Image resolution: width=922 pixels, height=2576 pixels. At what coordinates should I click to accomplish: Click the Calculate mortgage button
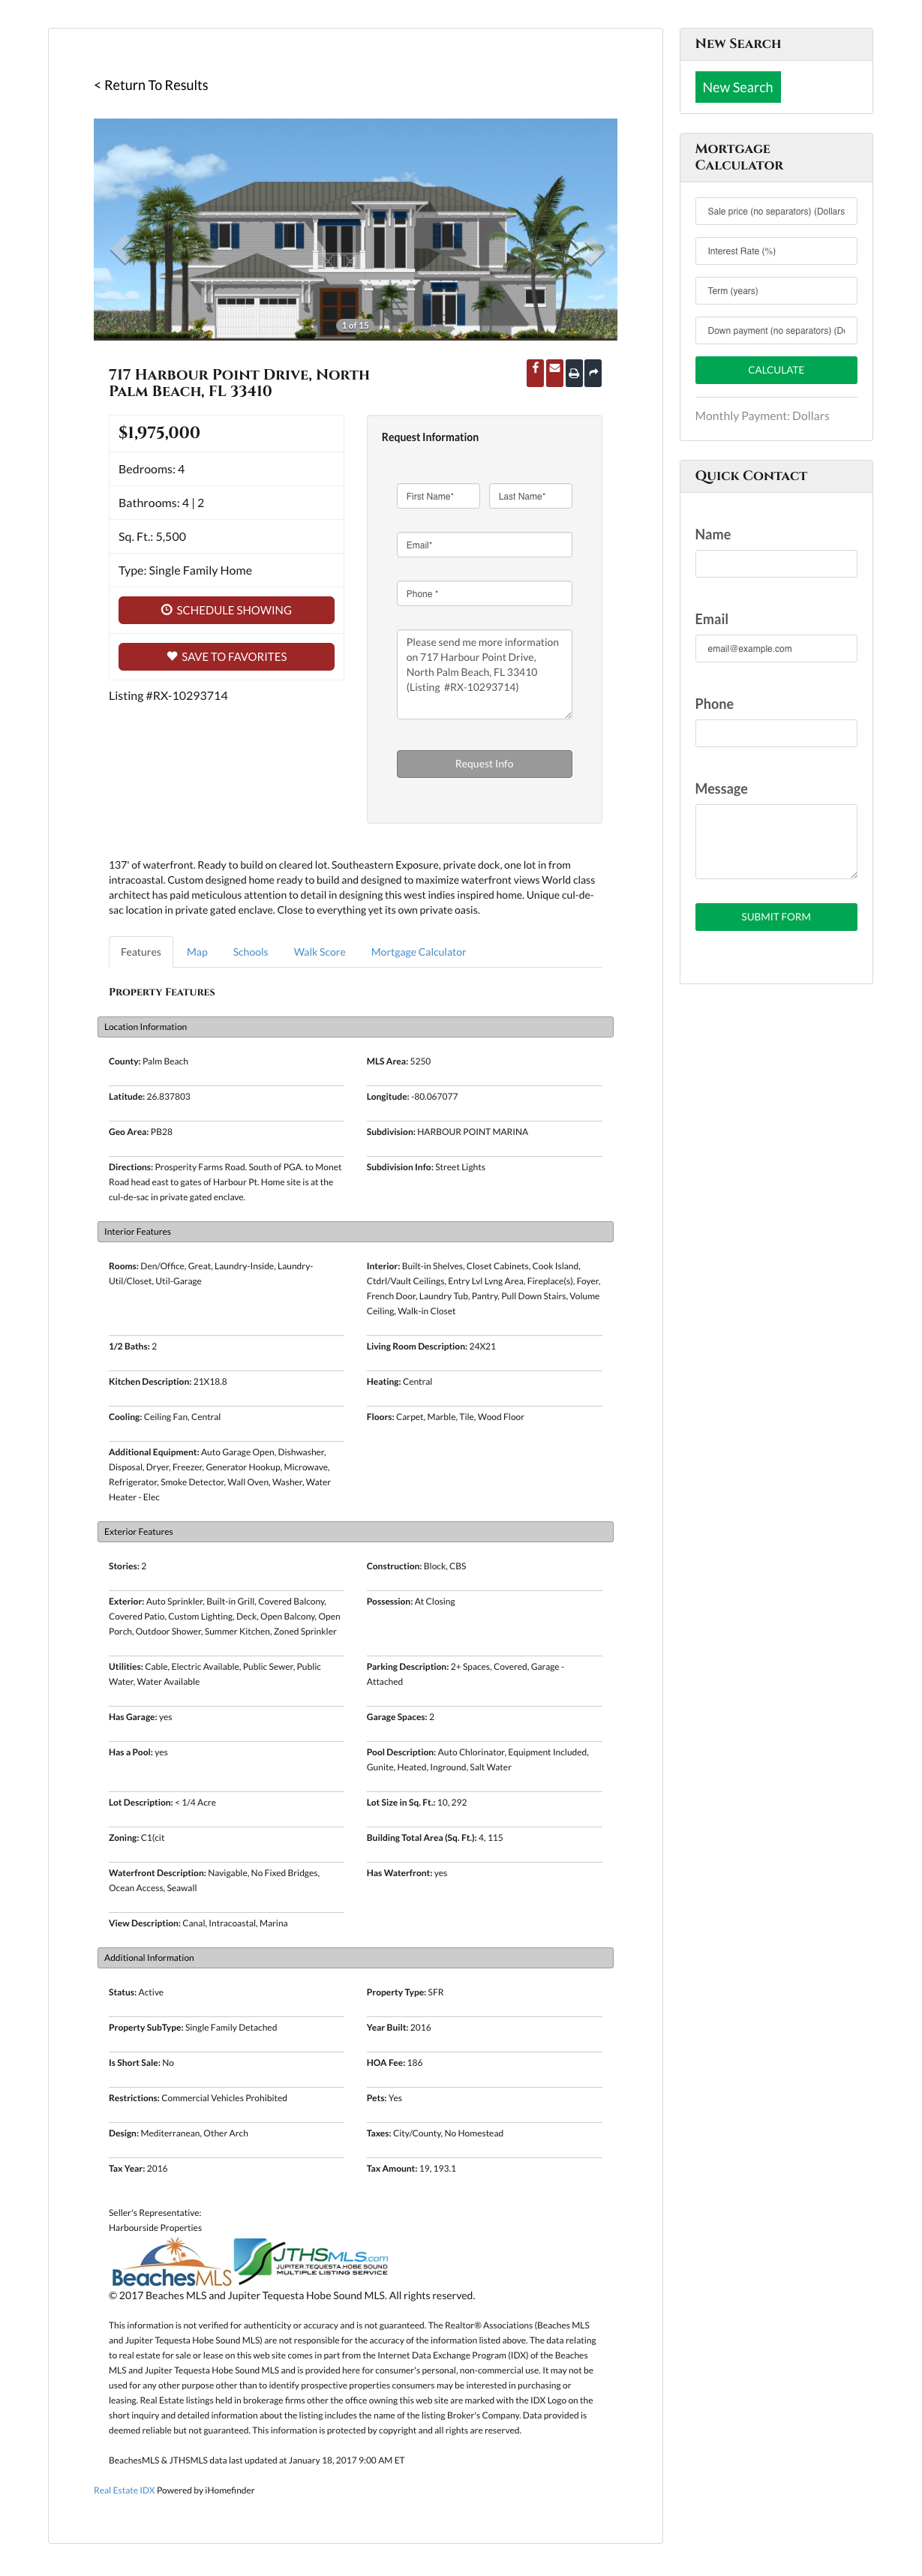tap(775, 370)
